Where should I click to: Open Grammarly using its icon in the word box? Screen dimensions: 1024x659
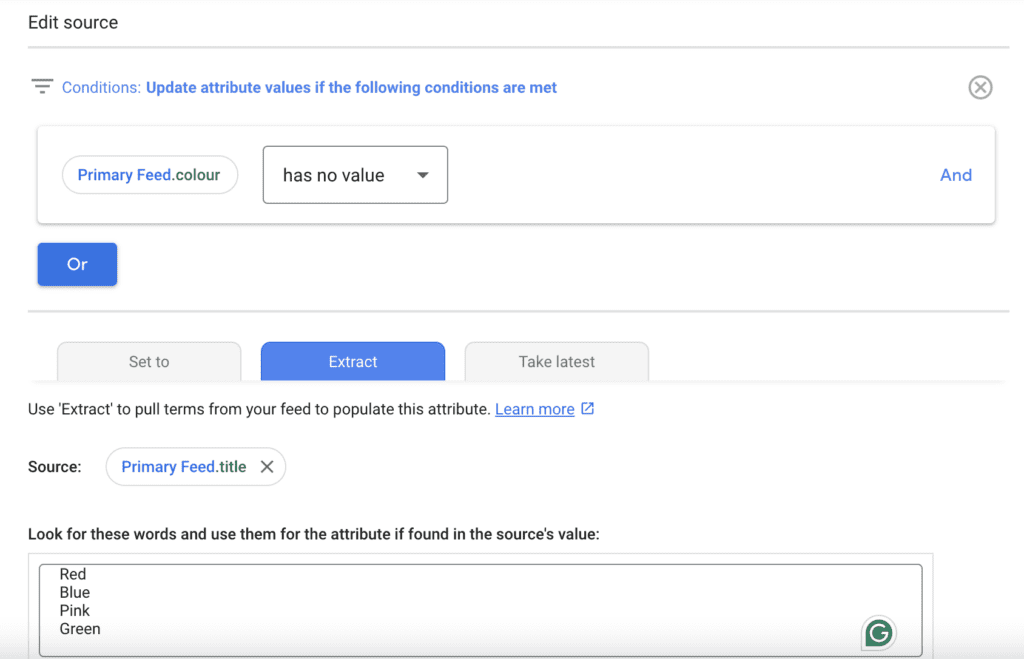(x=877, y=633)
